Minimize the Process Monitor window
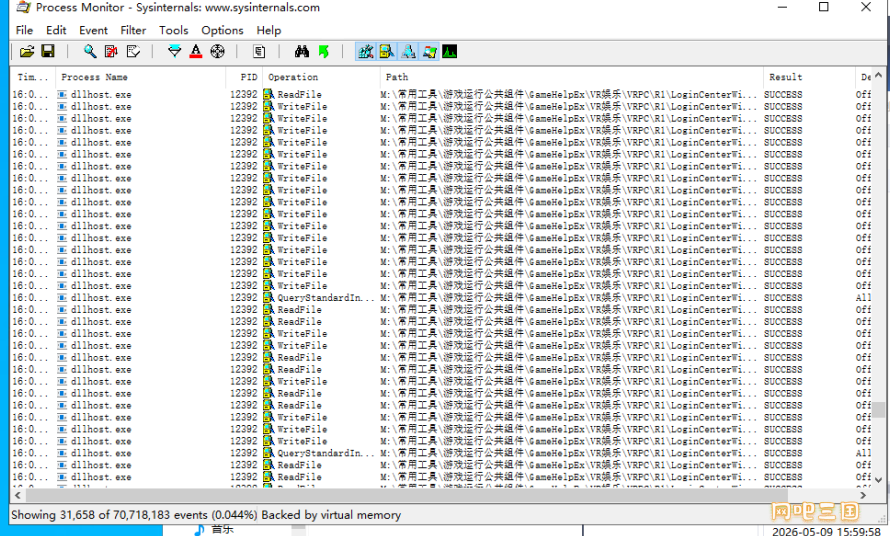Screen dimensions: 890x536 [x=783, y=7]
